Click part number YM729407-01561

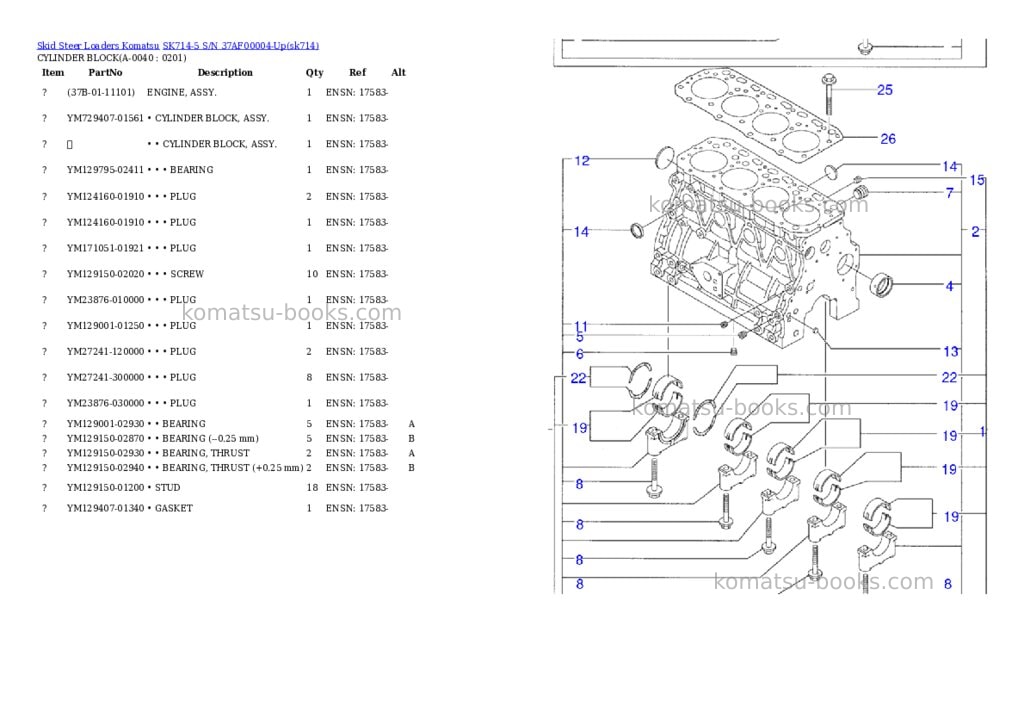[105, 118]
